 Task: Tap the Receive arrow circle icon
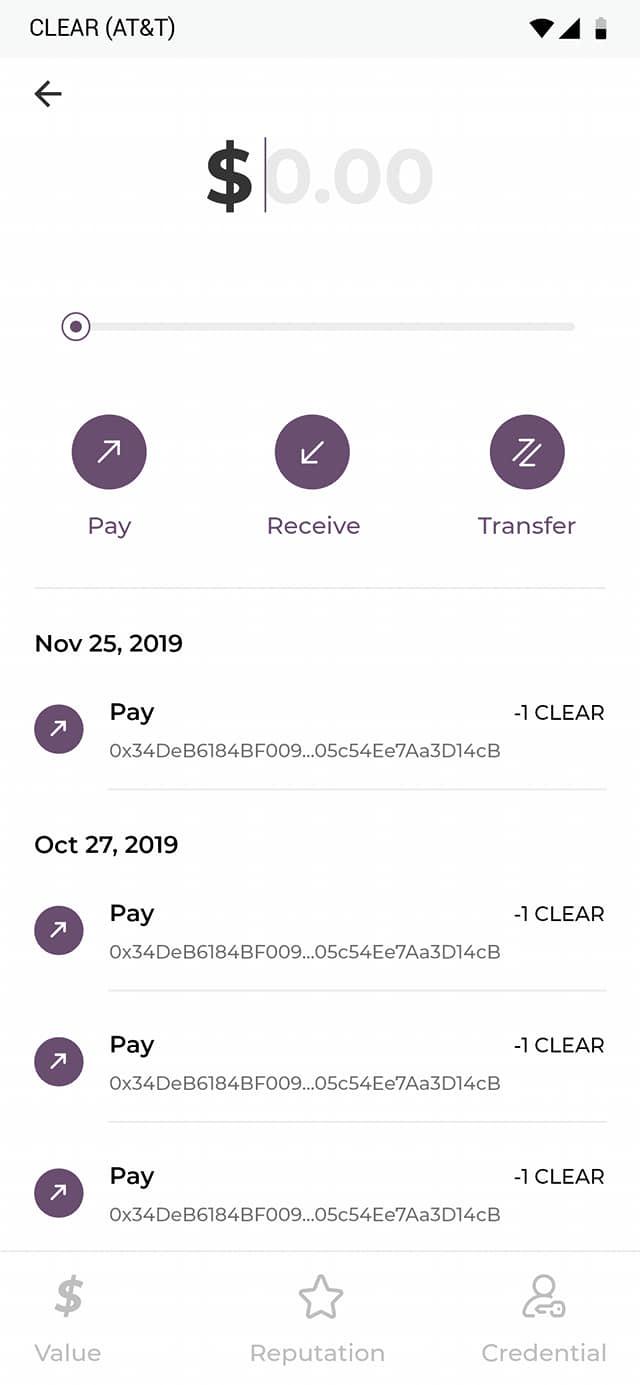coord(312,452)
